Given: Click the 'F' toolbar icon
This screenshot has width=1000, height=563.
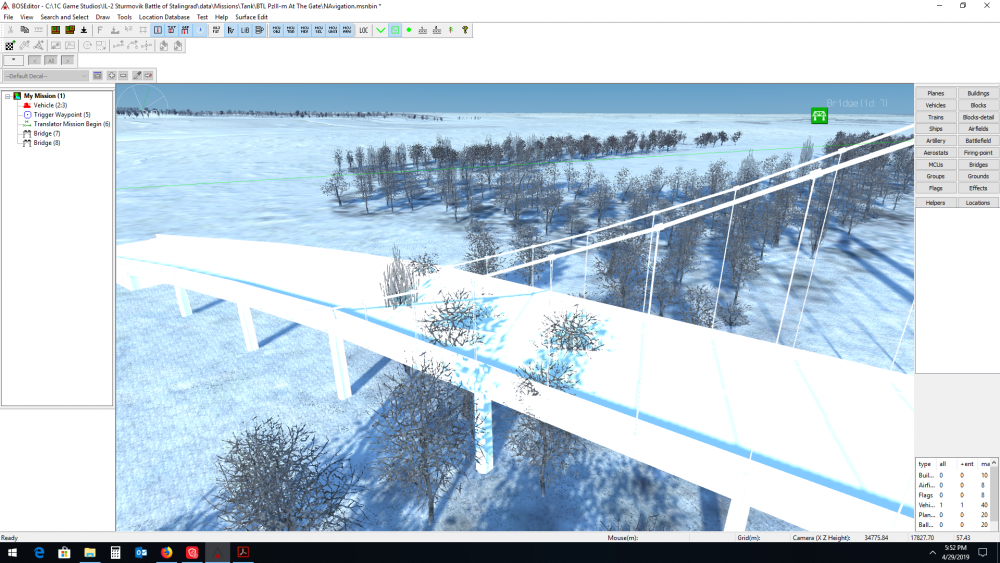Looking at the screenshot, I should 99,30.
